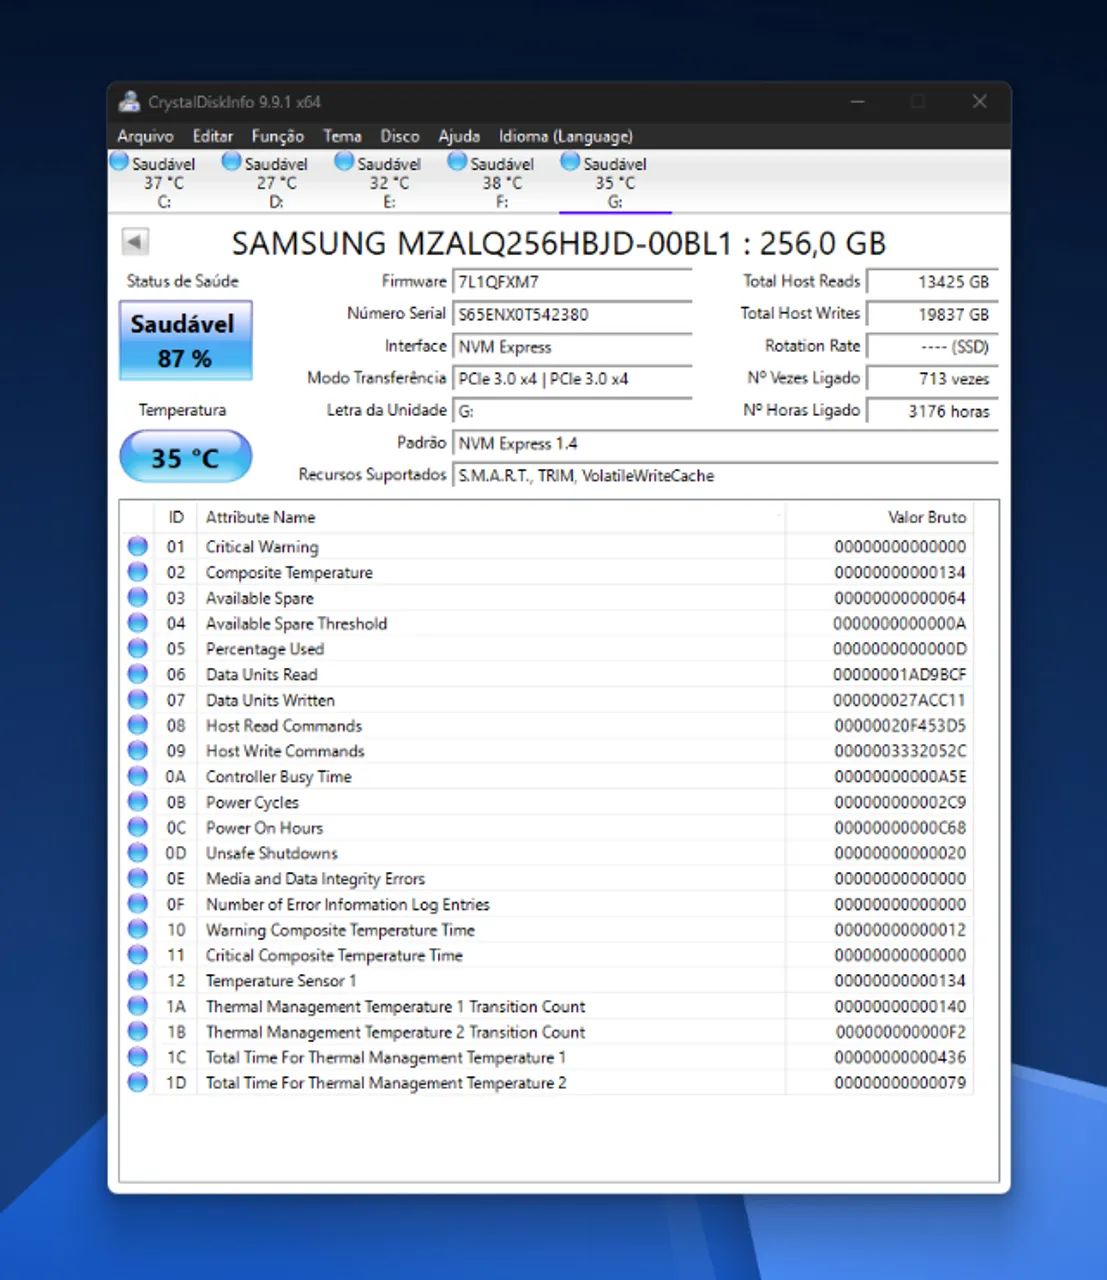Click status orb for Thermal Management Temperature 2 Transition Count

[138, 1031]
